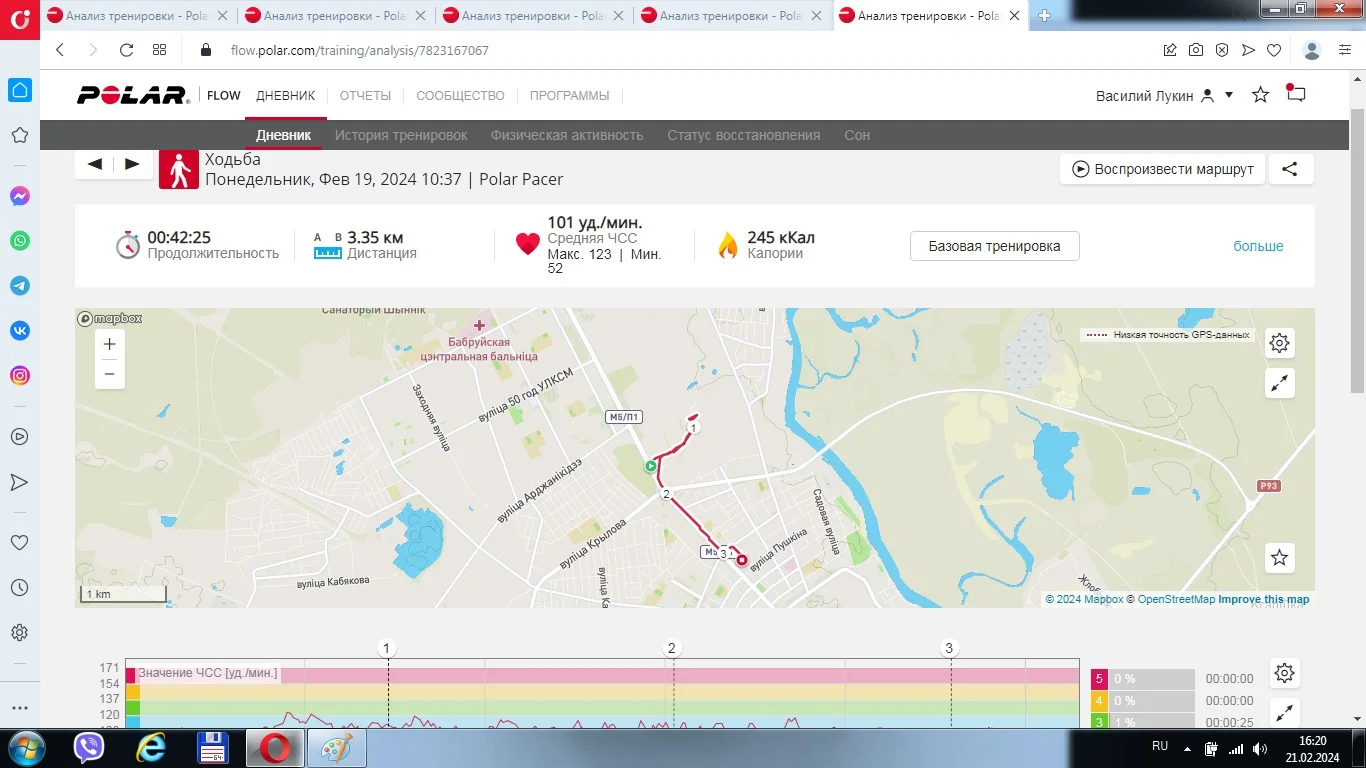Zoom in on the map
The image size is (1366, 768).
click(x=110, y=344)
